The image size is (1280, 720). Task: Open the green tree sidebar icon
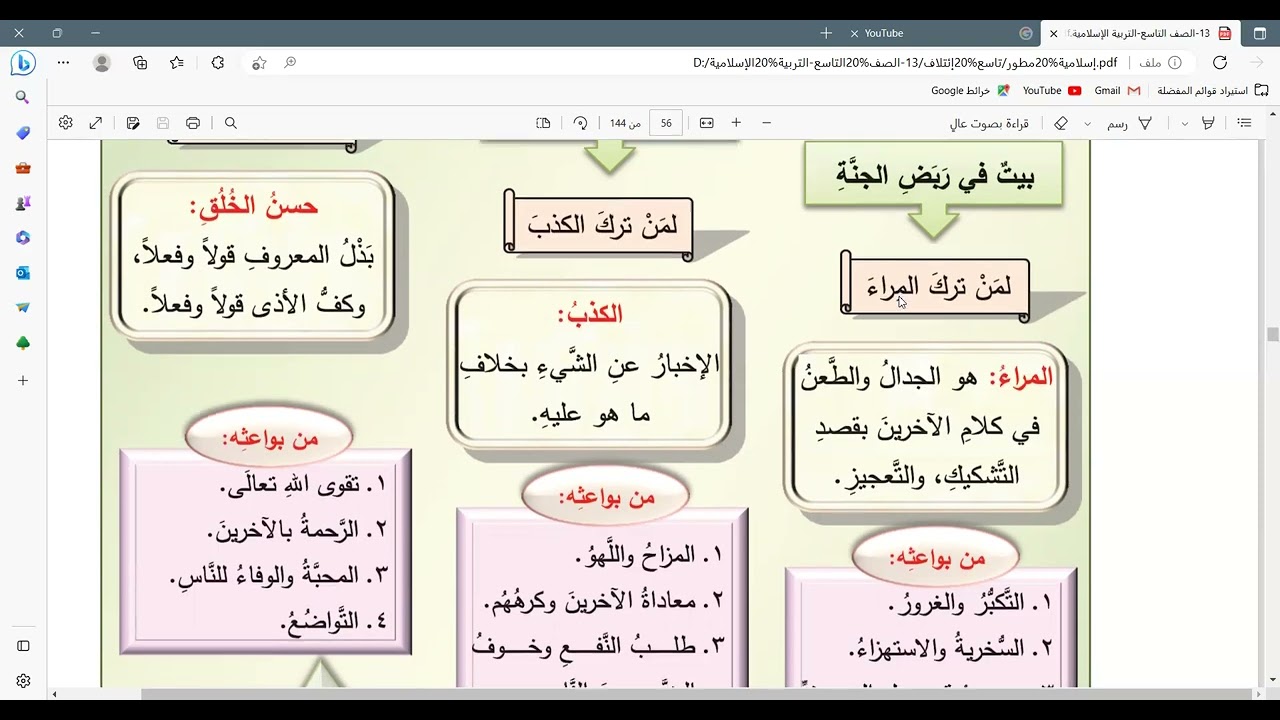(23, 343)
